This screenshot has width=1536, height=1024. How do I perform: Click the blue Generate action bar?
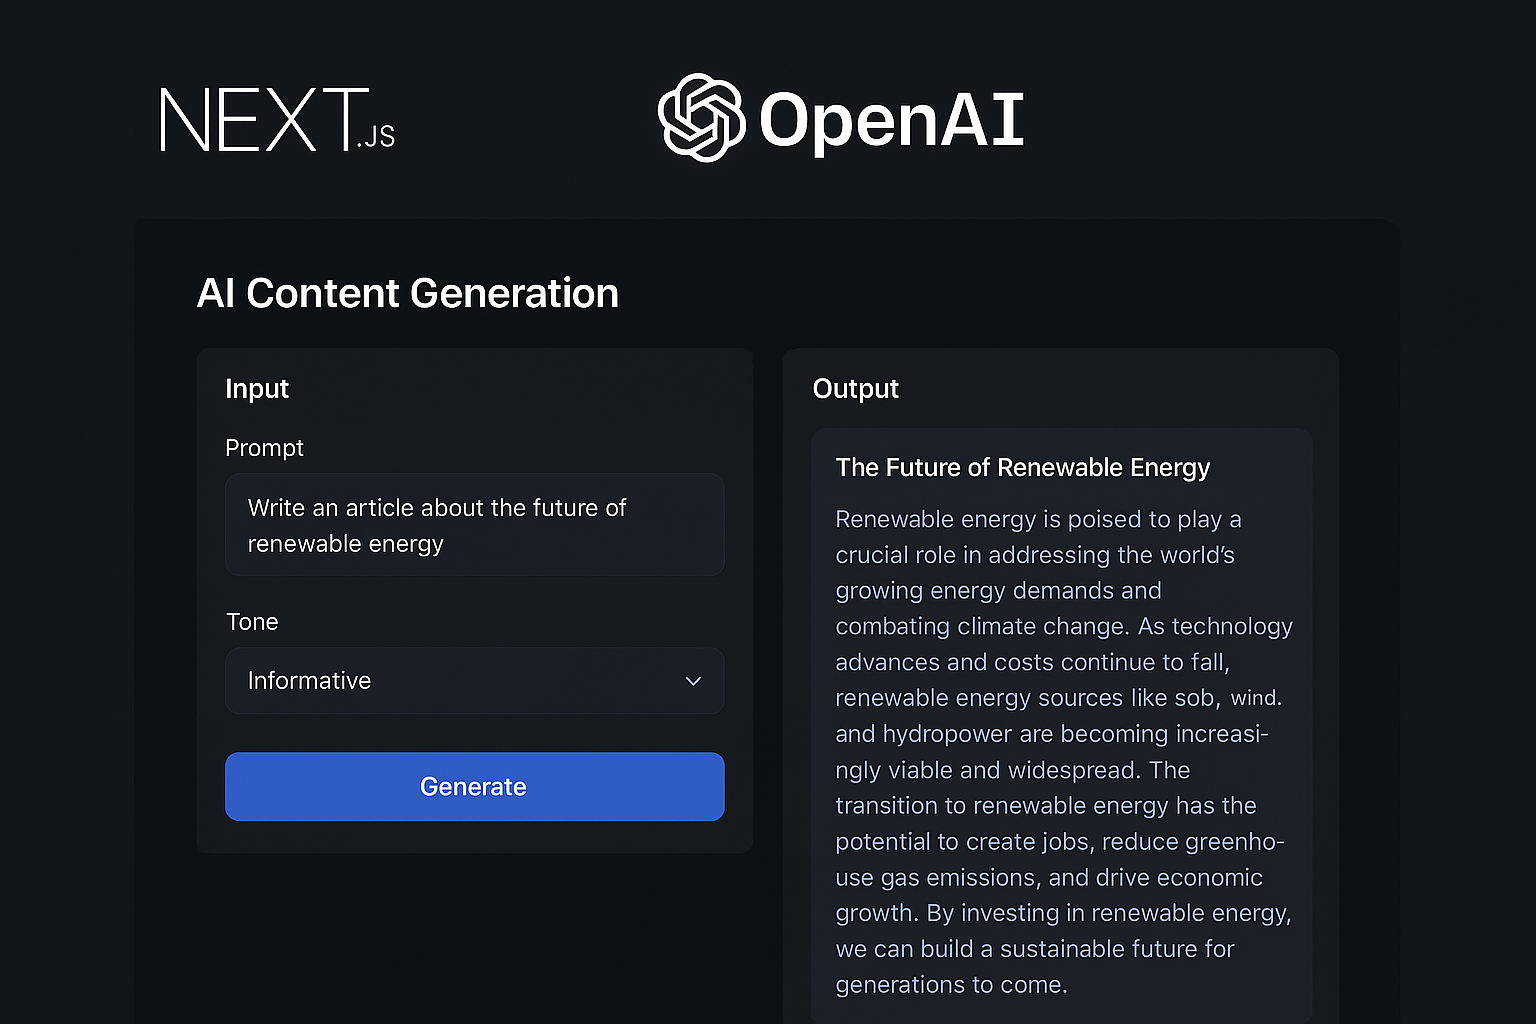coord(474,787)
